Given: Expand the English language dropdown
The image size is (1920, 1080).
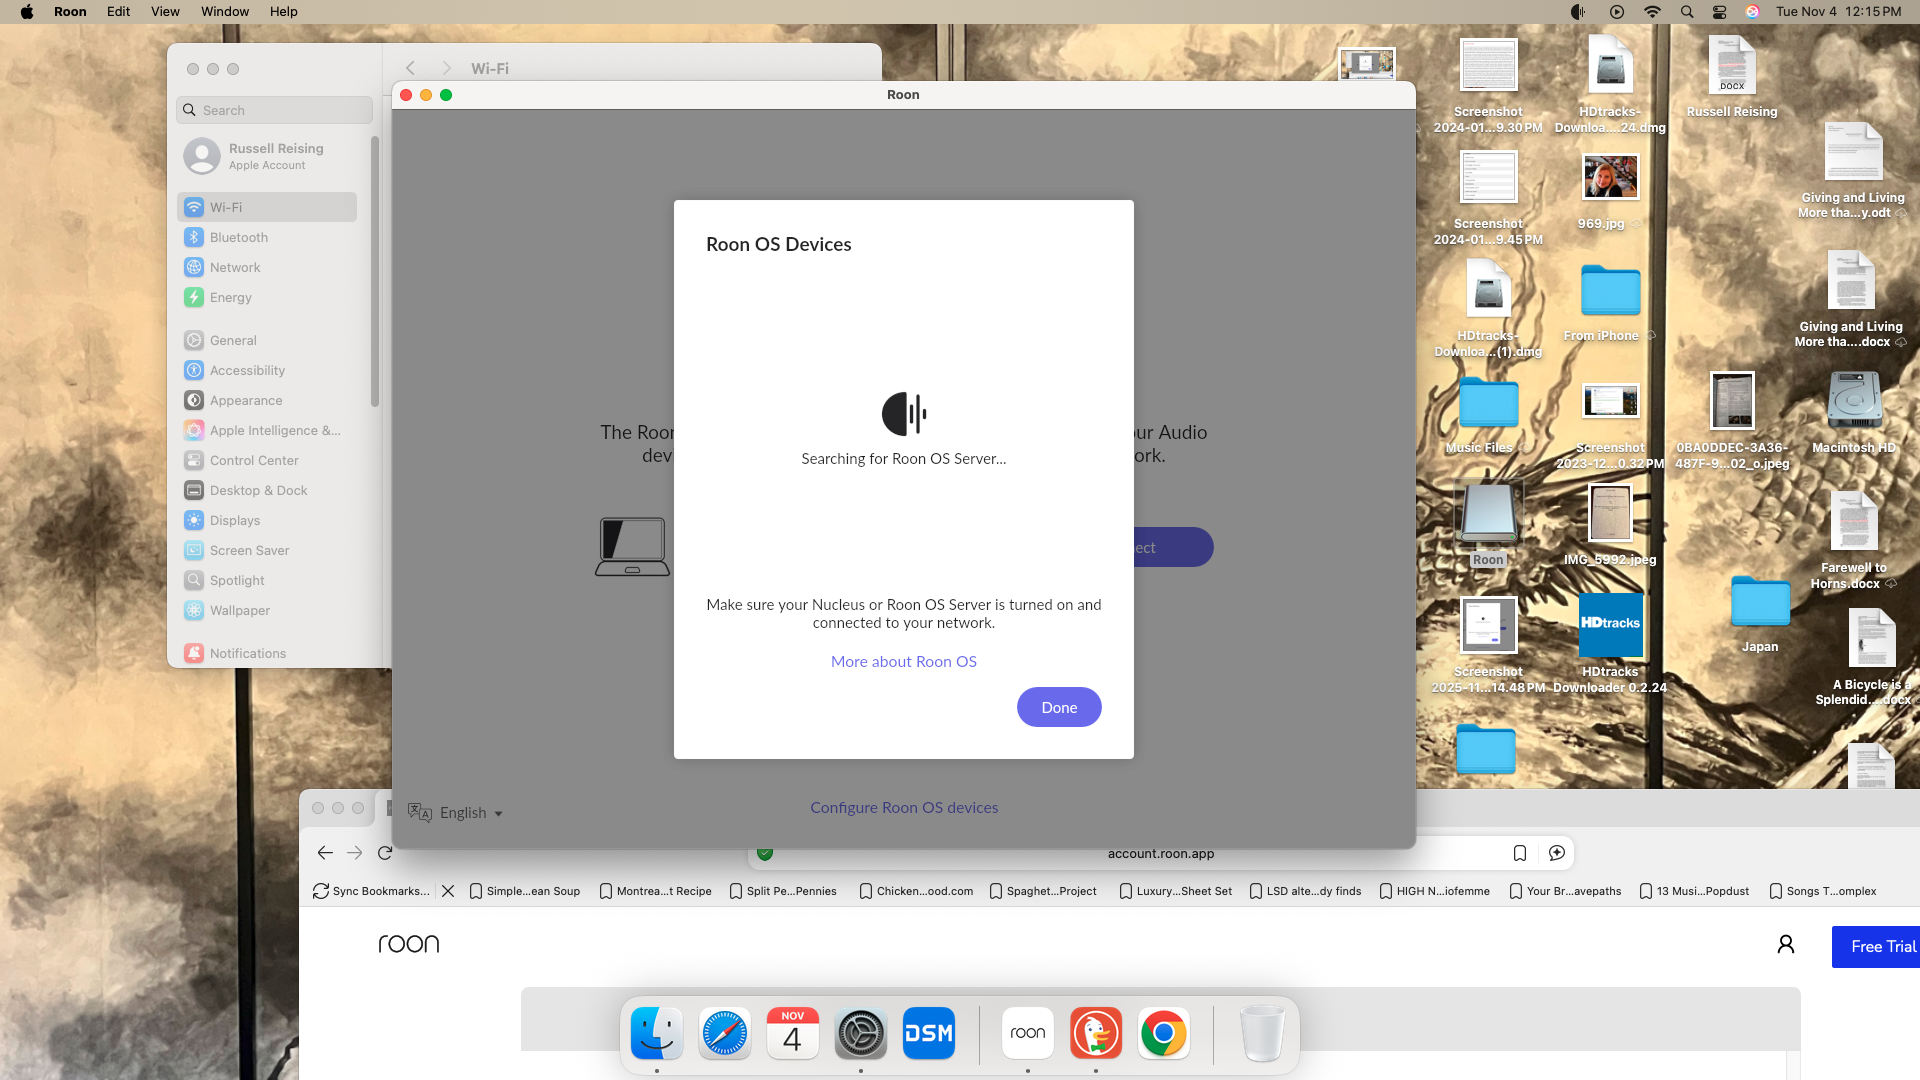Looking at the screenshot, I should [x=470, y=813].
